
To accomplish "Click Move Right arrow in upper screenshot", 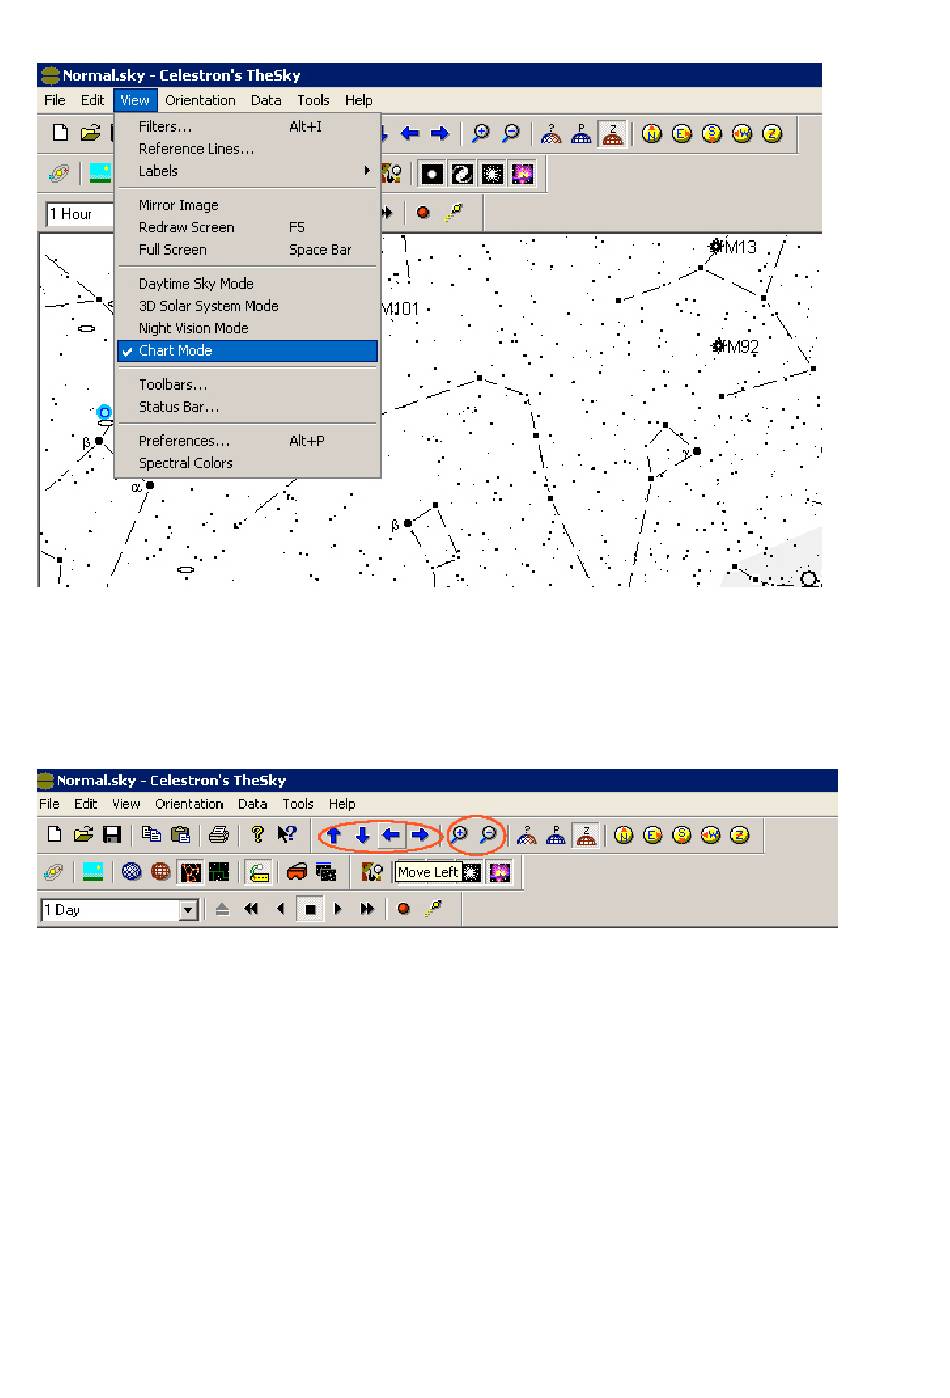I will click(x=440, y=133).
